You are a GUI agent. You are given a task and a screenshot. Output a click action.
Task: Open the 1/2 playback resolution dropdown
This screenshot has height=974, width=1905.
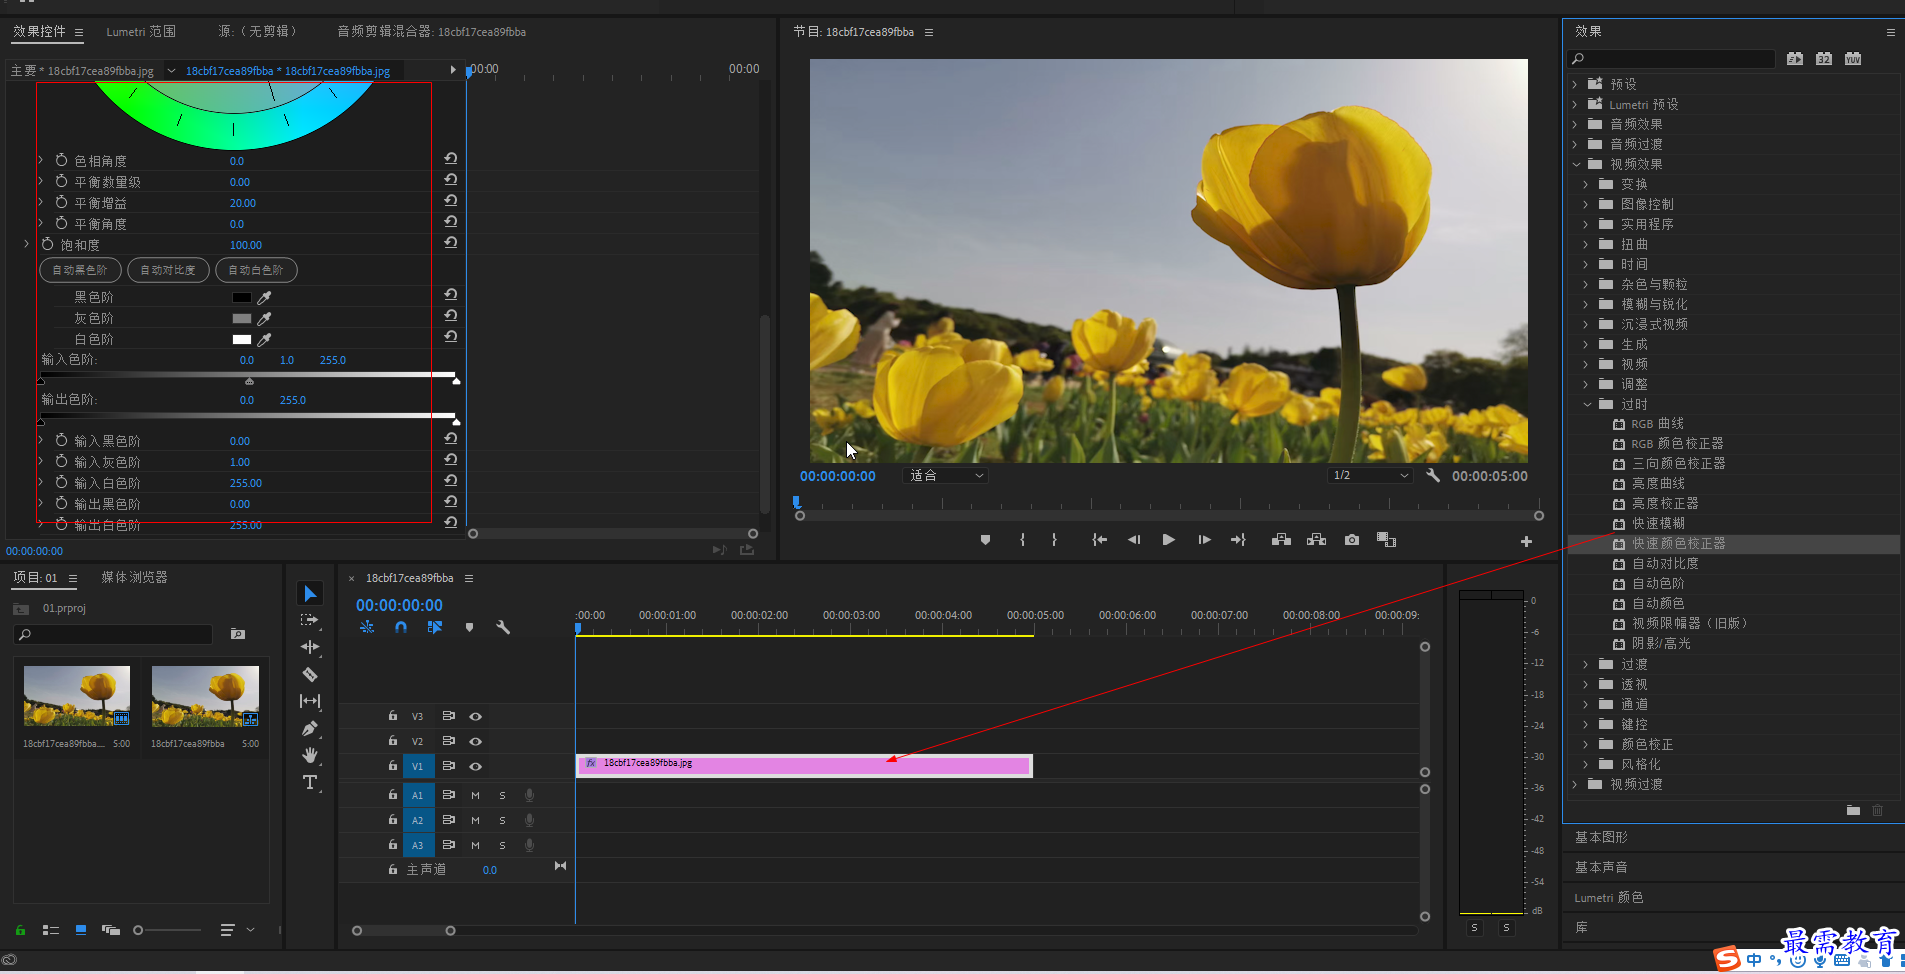pos(1370,476)
